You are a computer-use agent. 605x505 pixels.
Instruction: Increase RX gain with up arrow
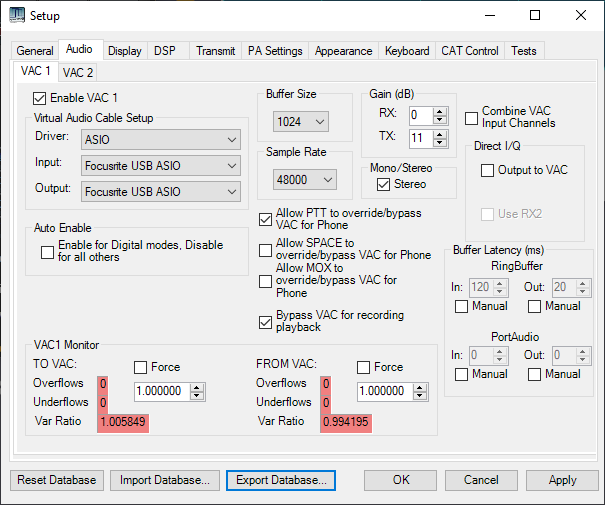point(440,110)
